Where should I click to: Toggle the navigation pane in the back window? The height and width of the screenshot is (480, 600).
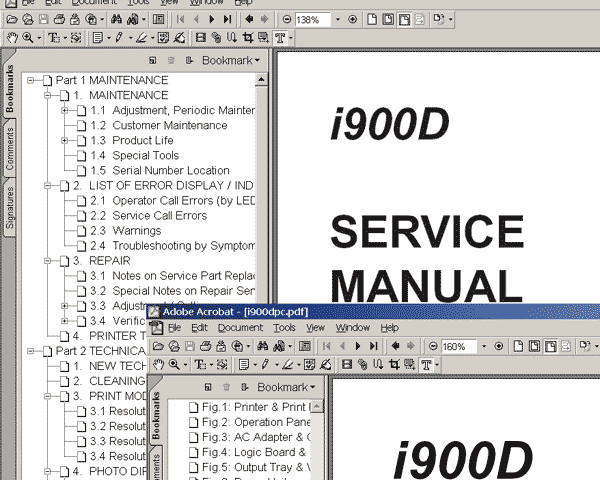158,19
